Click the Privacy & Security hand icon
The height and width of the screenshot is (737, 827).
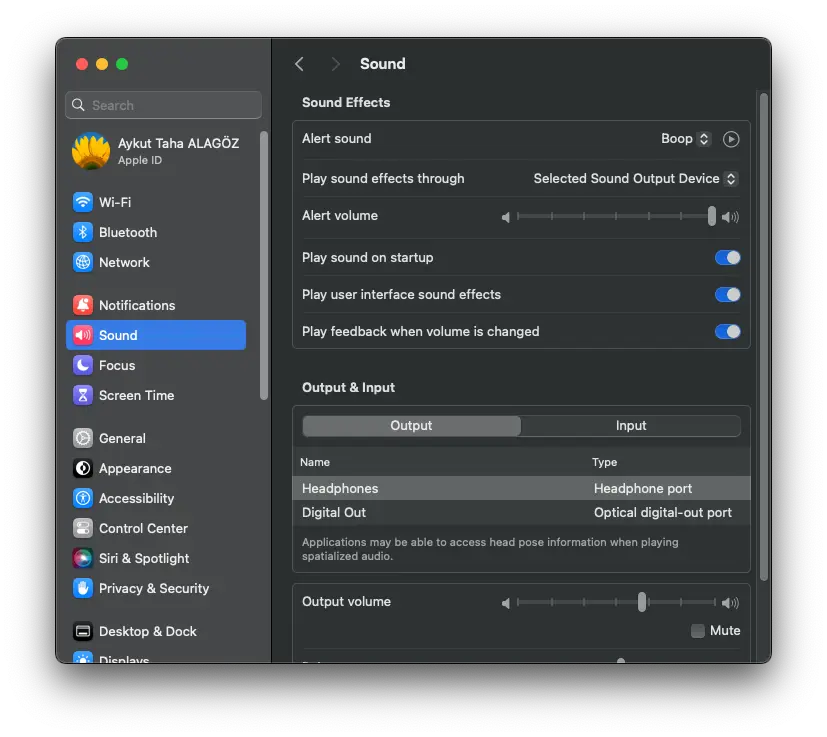[x=83, y=588]
